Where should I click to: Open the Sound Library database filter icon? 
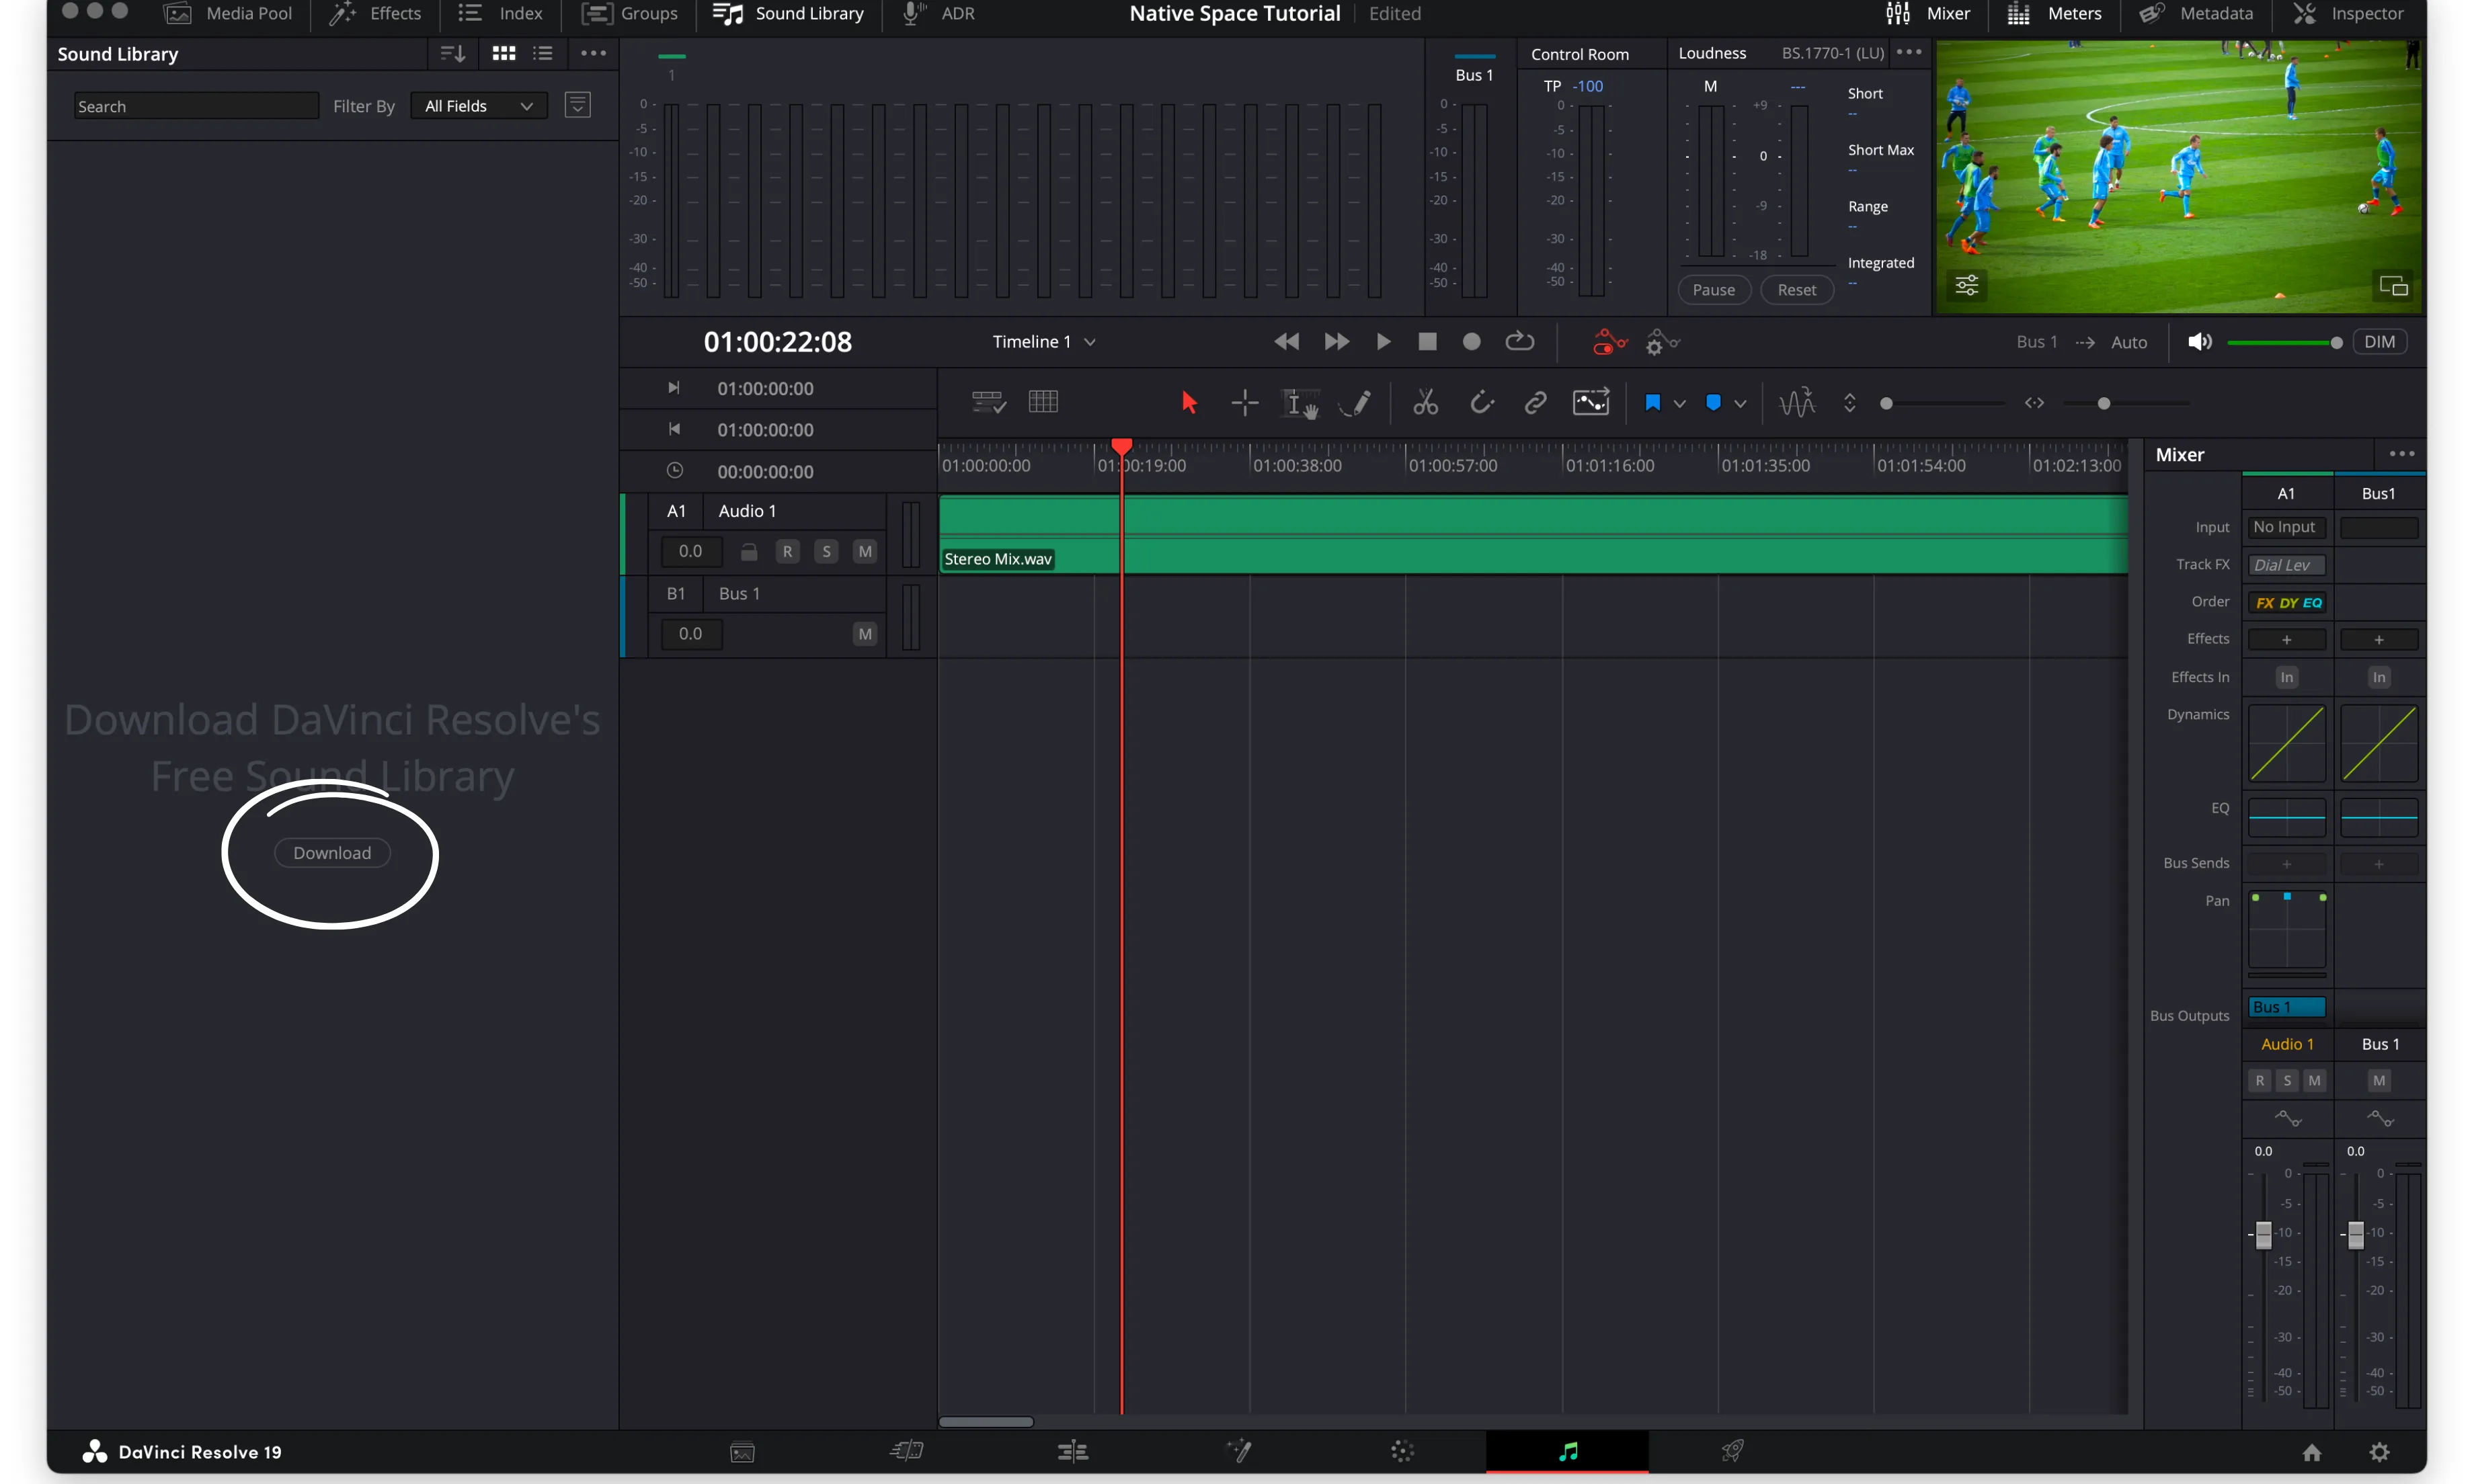click(578, 105)
